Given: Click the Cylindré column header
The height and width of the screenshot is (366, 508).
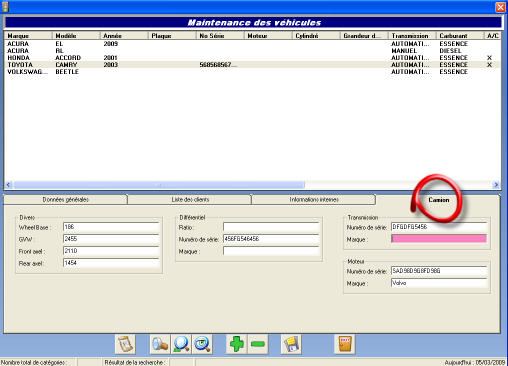Looking at the screenshot, I should click(316, 35).
